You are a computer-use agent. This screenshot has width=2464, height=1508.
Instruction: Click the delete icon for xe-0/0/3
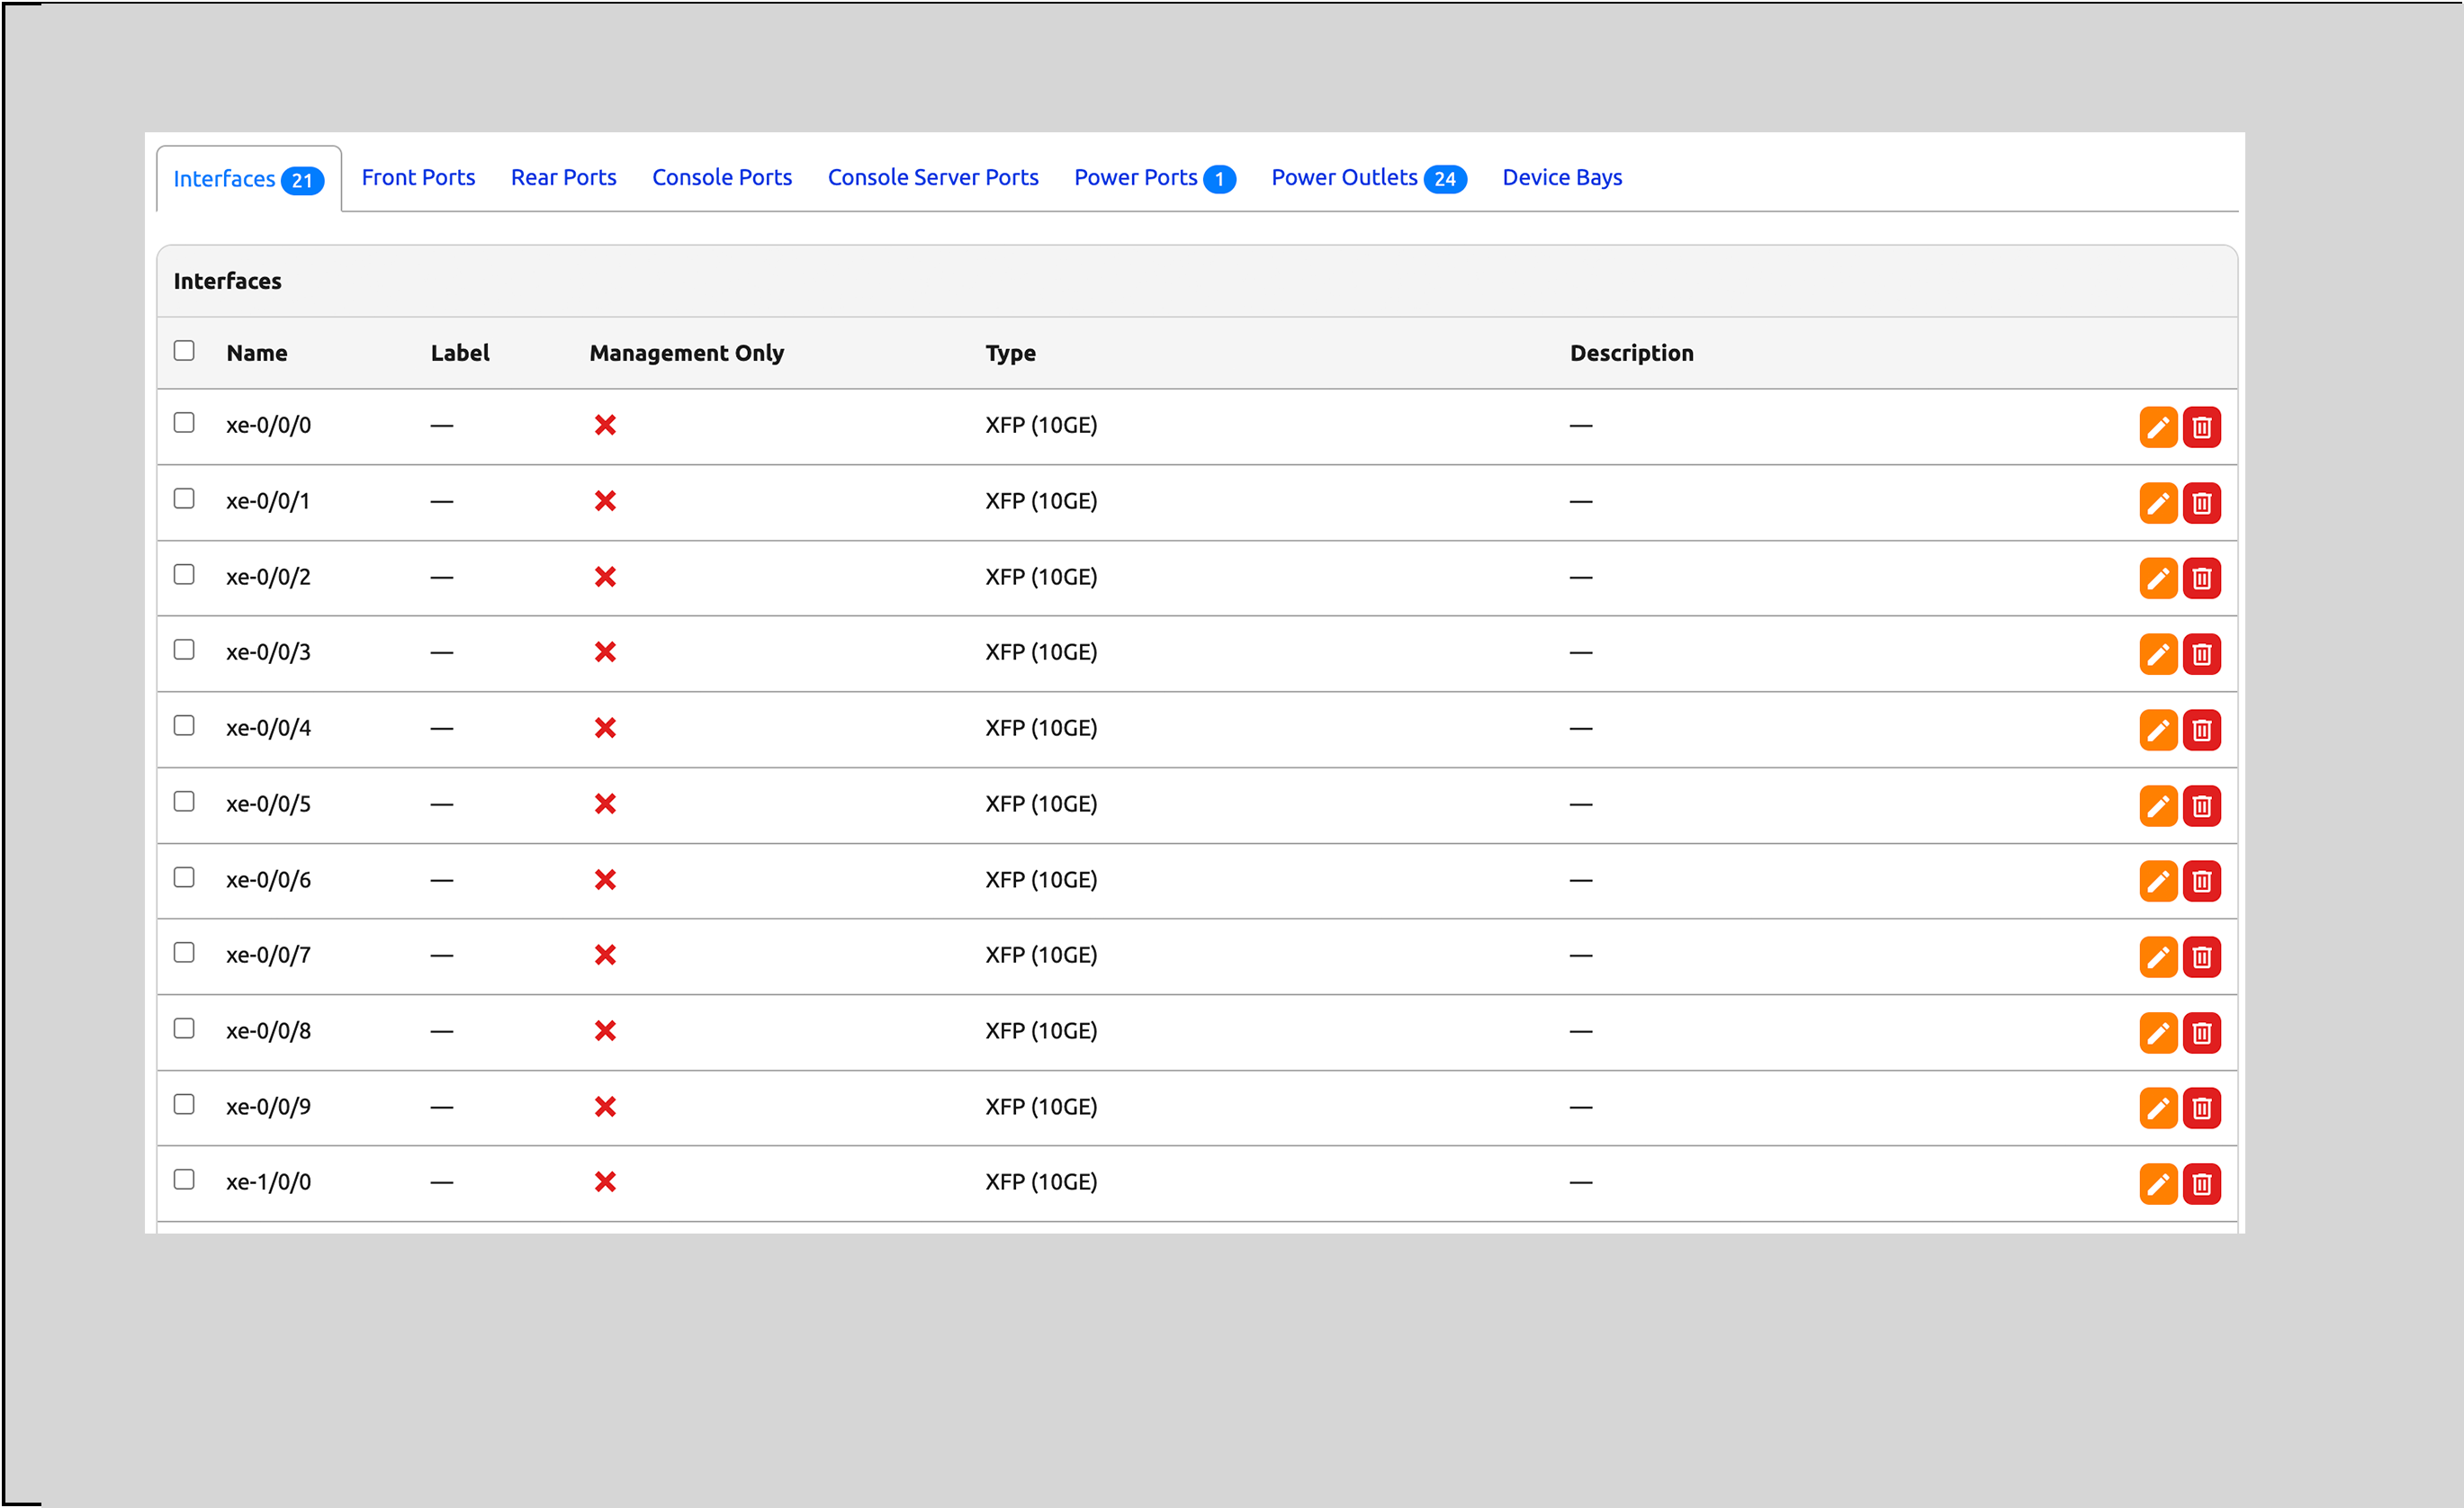tap(2200, 653)
